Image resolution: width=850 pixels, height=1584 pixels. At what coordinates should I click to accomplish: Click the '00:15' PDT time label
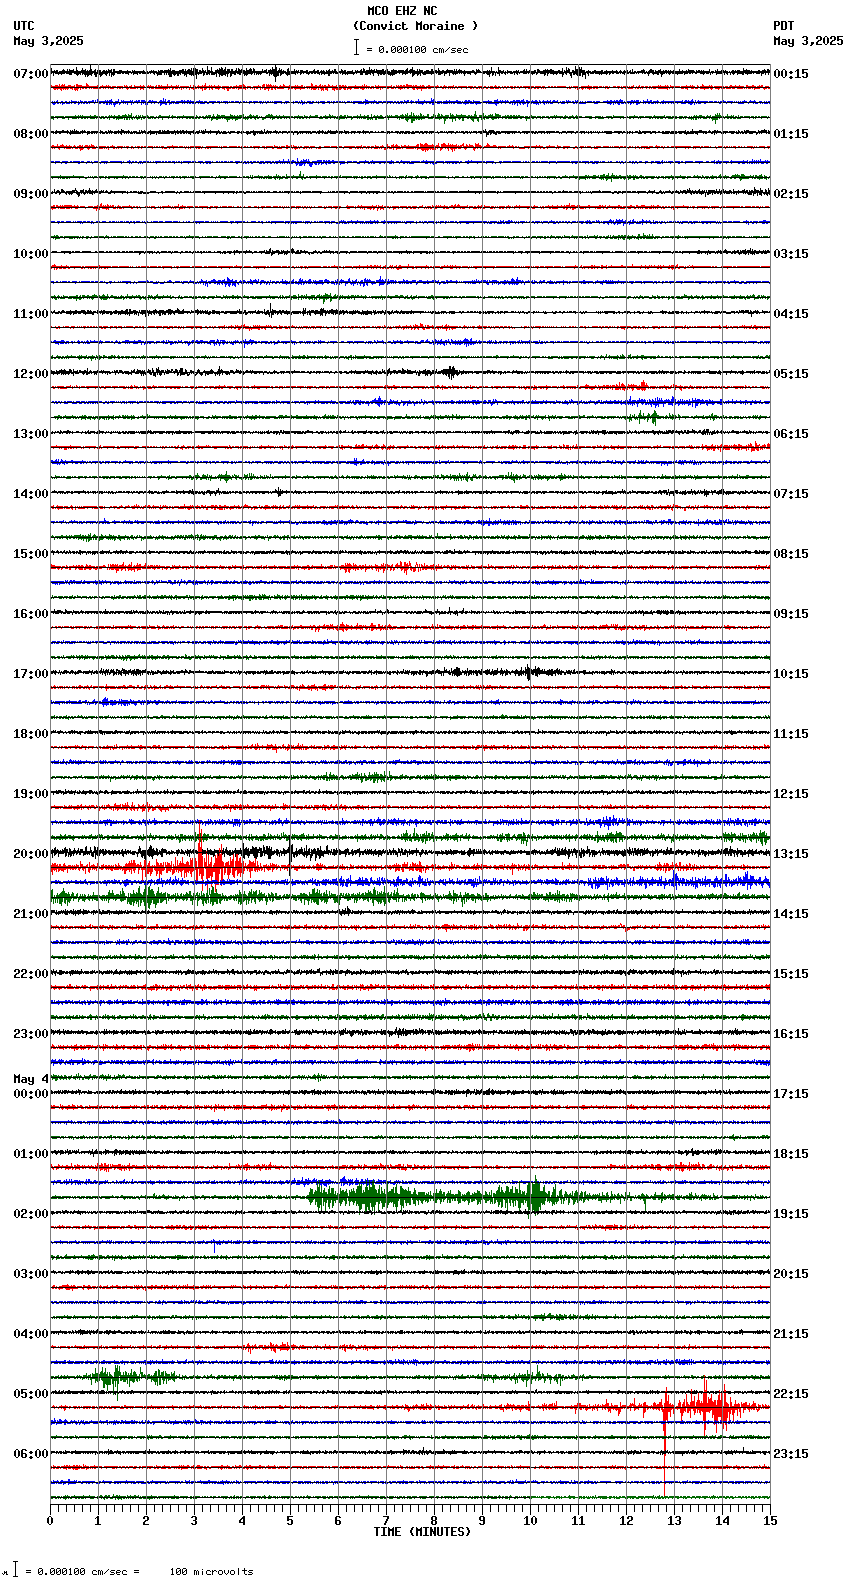[x=791, y=74]
